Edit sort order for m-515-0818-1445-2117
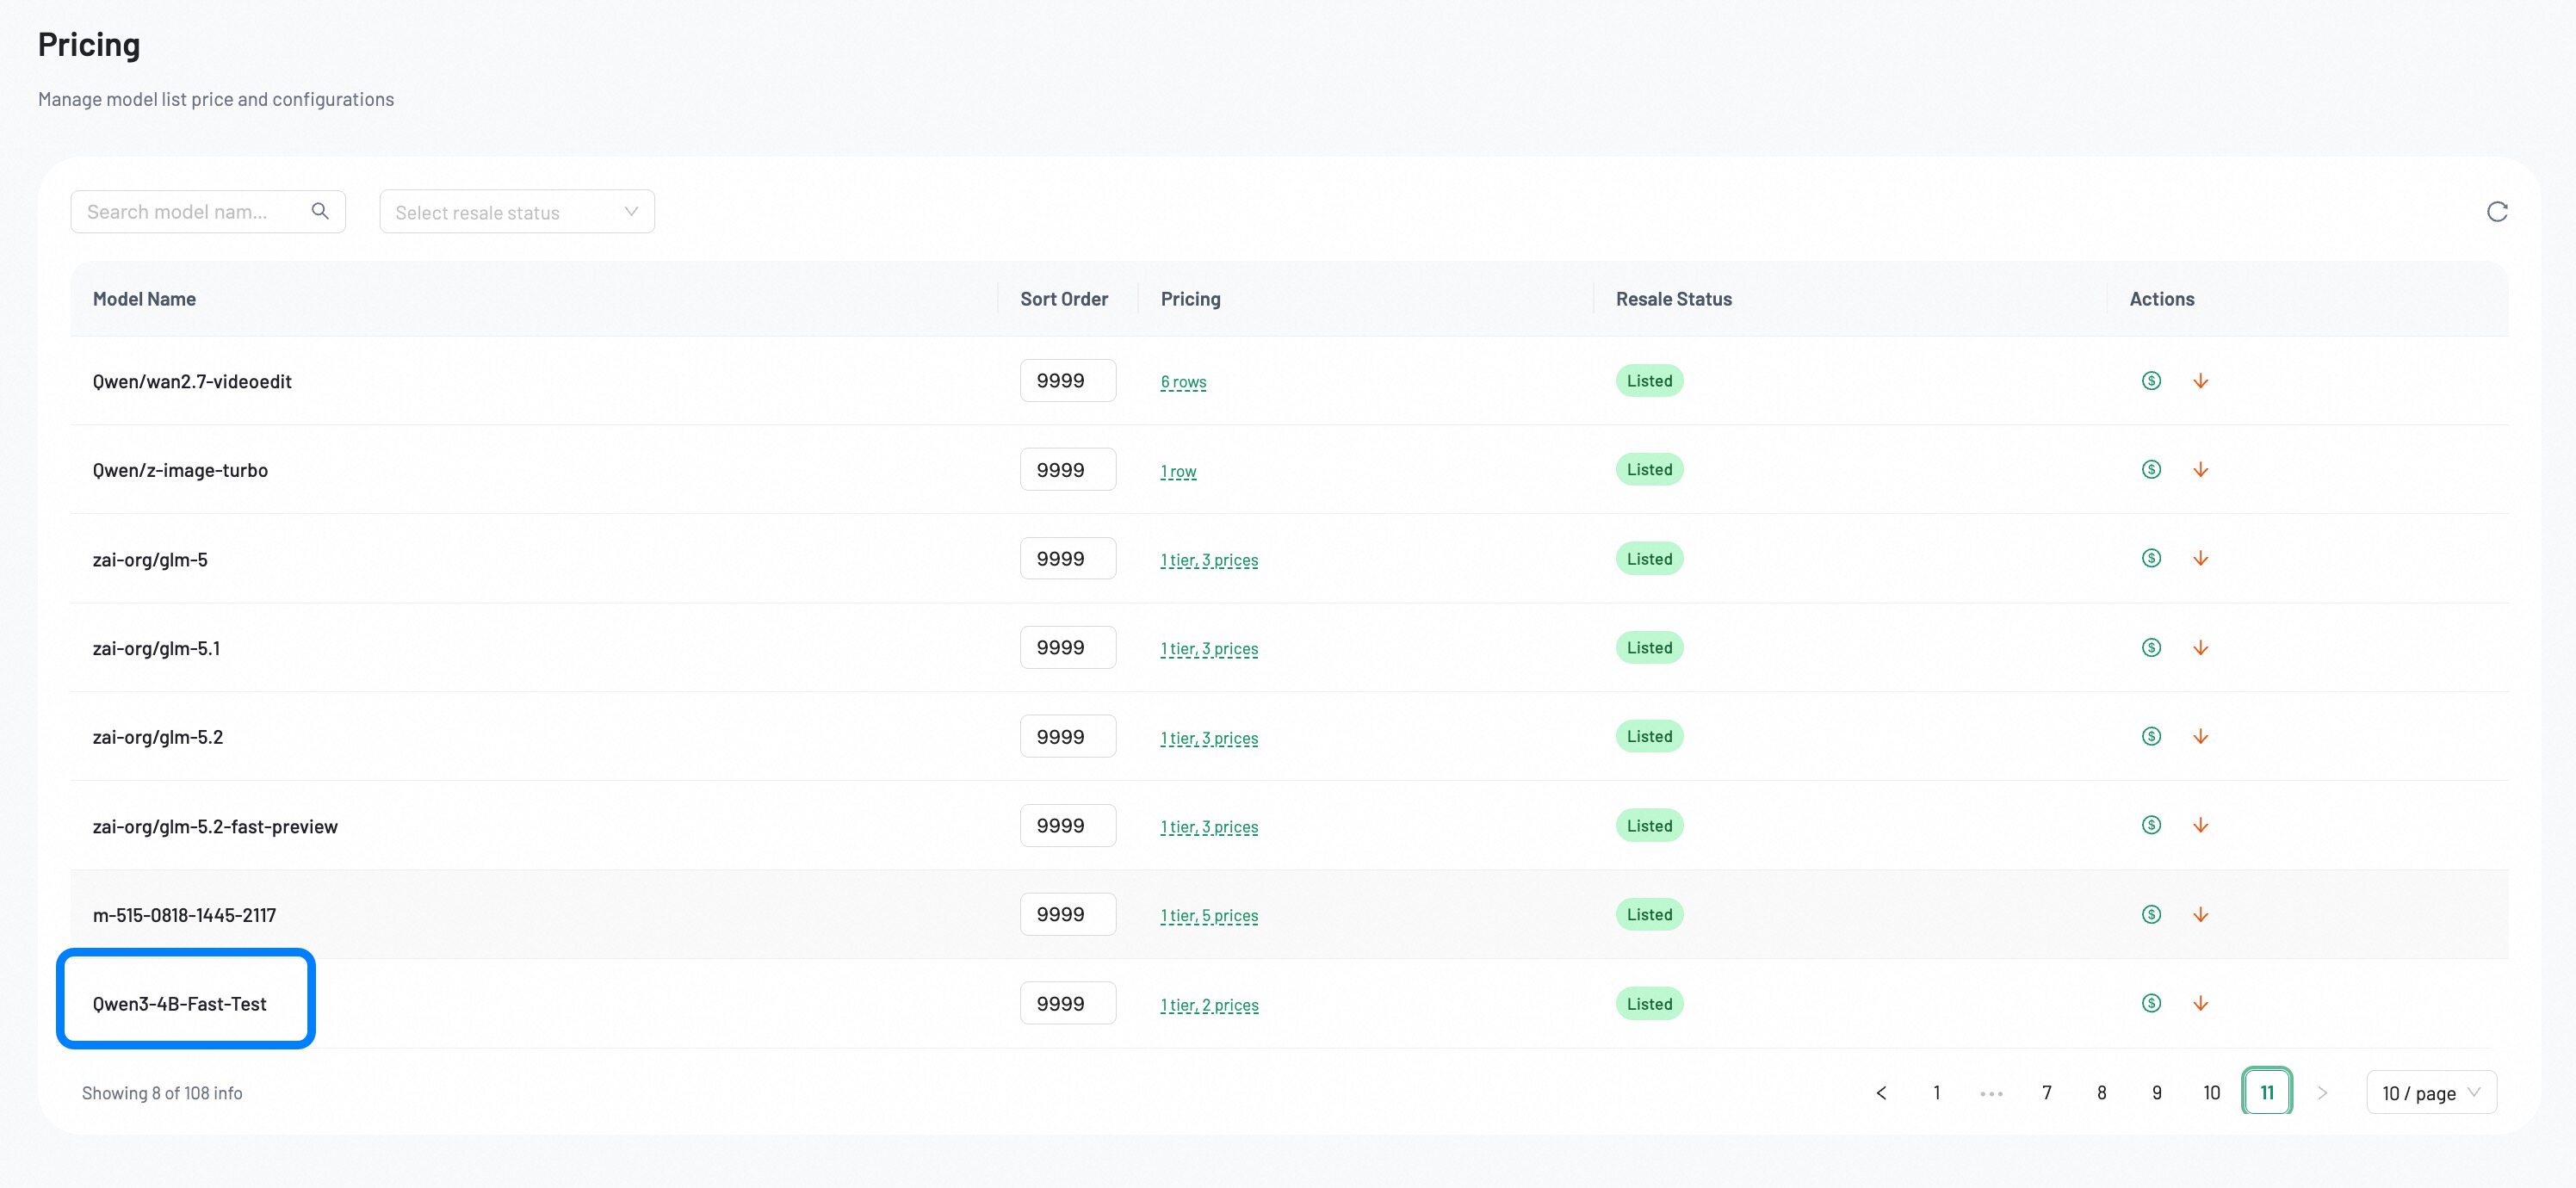 tap(1067, 914)
